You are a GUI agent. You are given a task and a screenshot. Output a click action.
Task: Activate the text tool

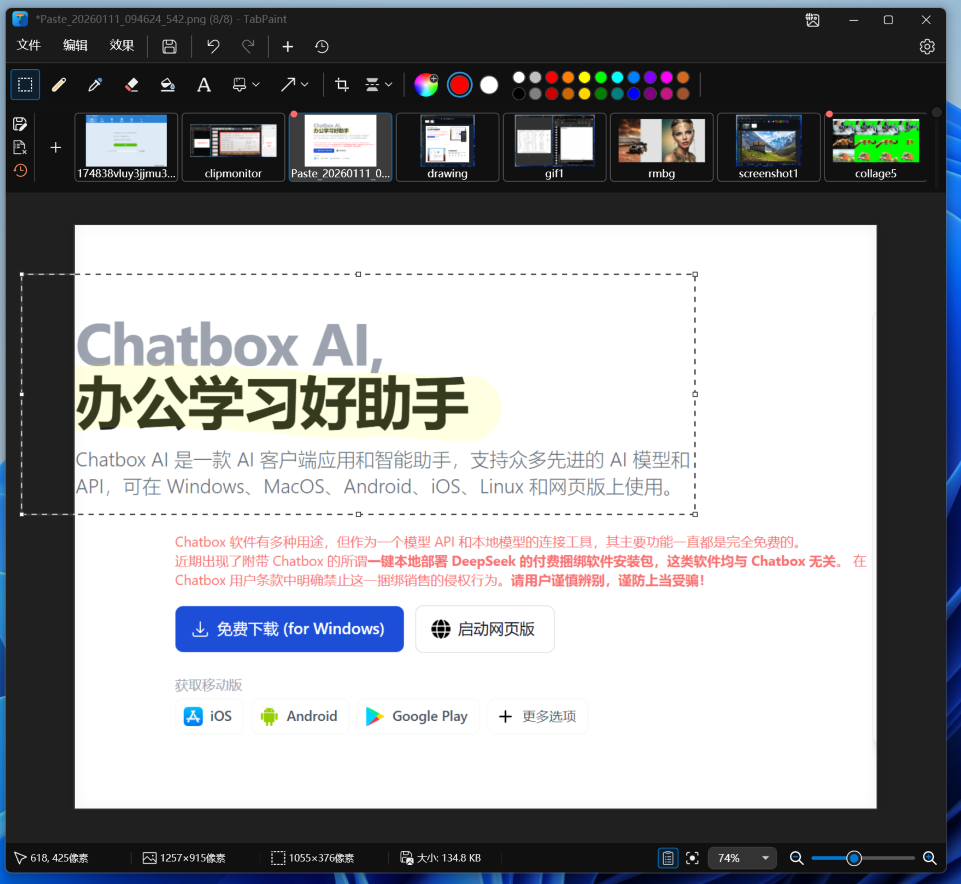[x=204, y=84]
